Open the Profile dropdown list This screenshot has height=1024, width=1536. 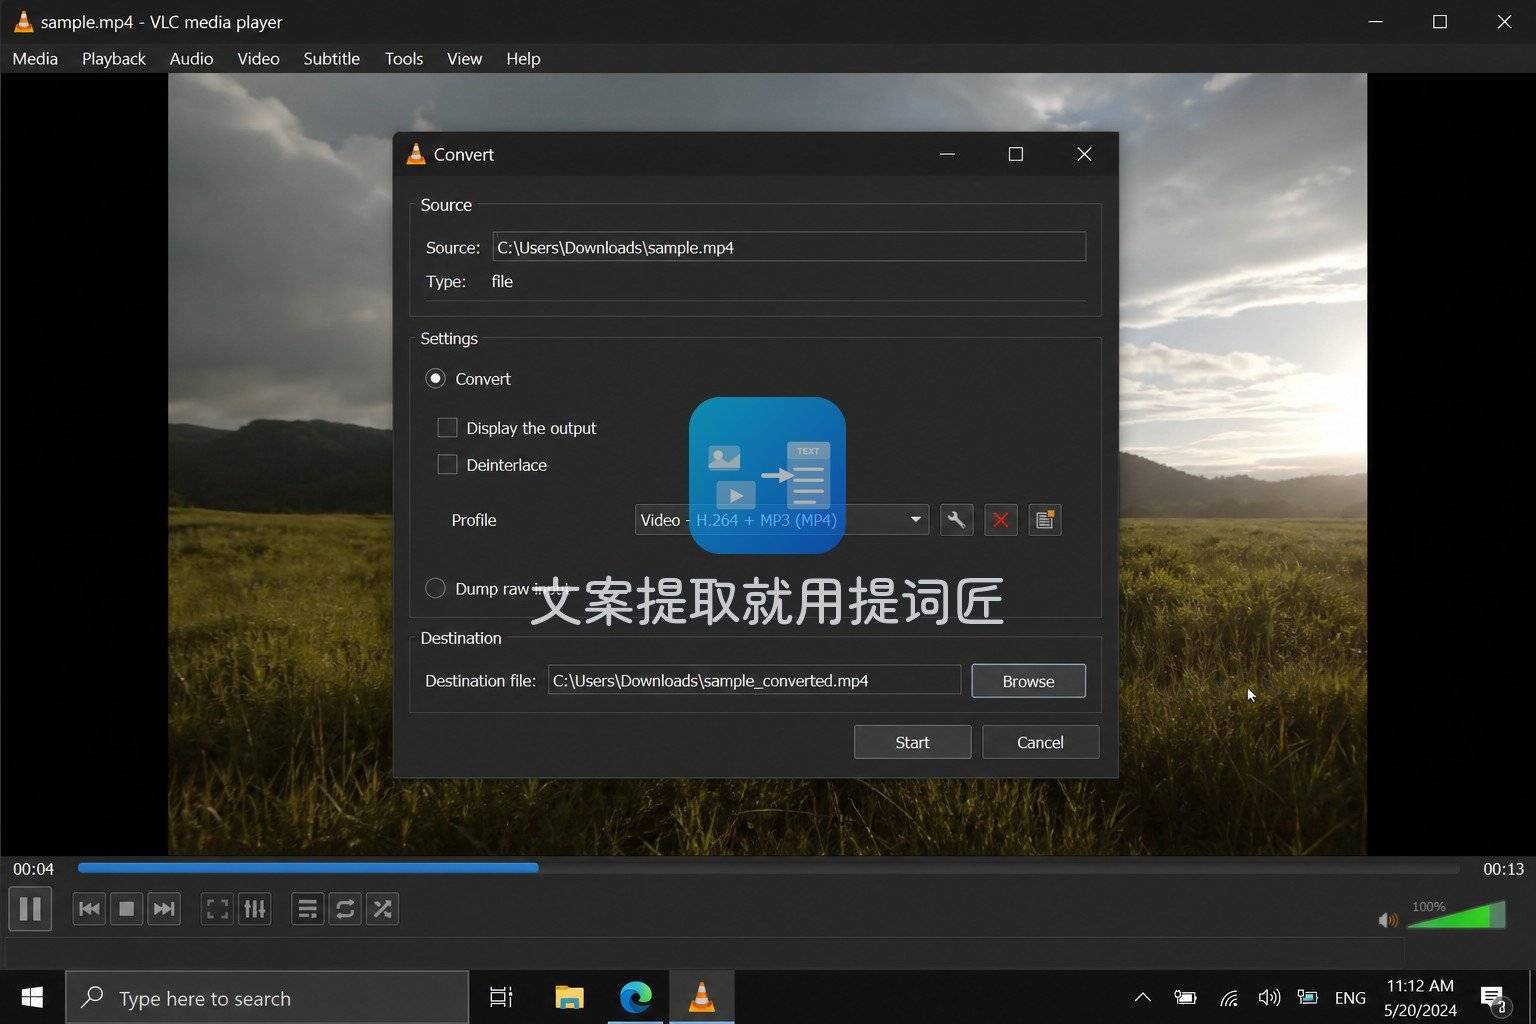pos(782,520)
